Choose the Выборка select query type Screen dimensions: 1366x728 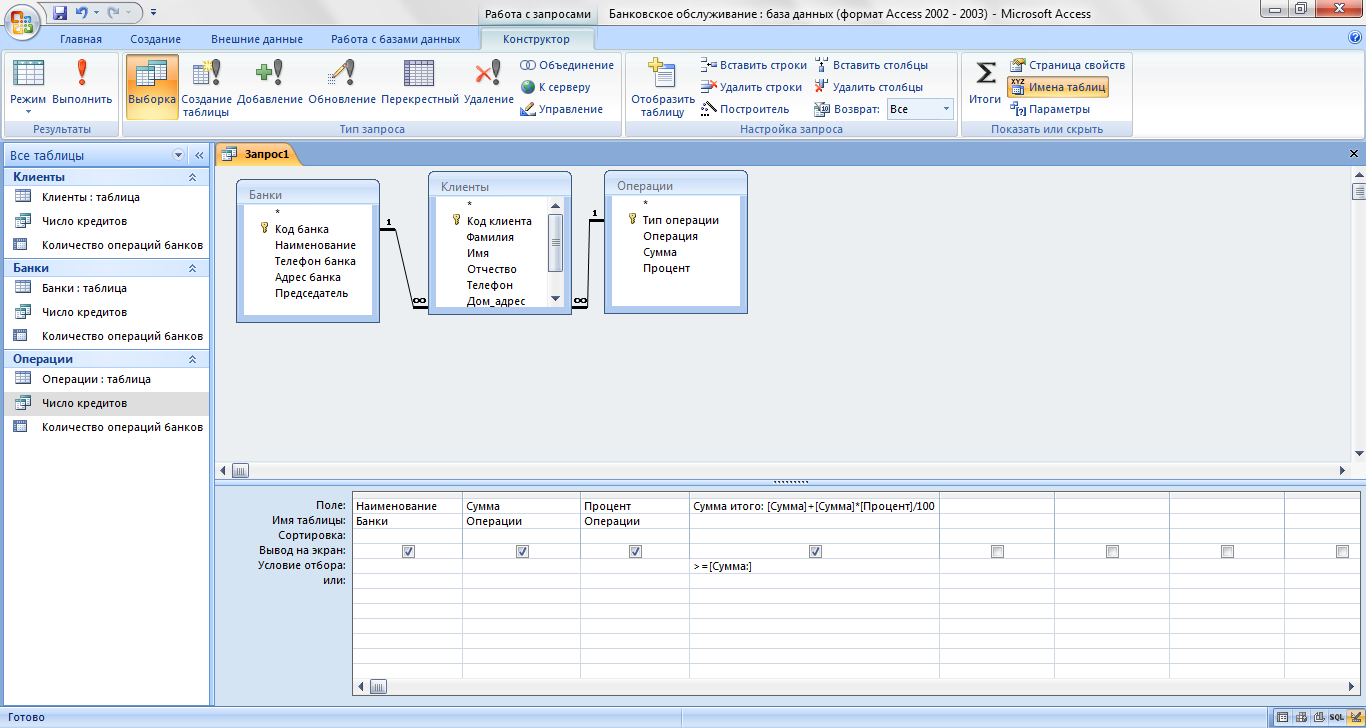point(152,86)
